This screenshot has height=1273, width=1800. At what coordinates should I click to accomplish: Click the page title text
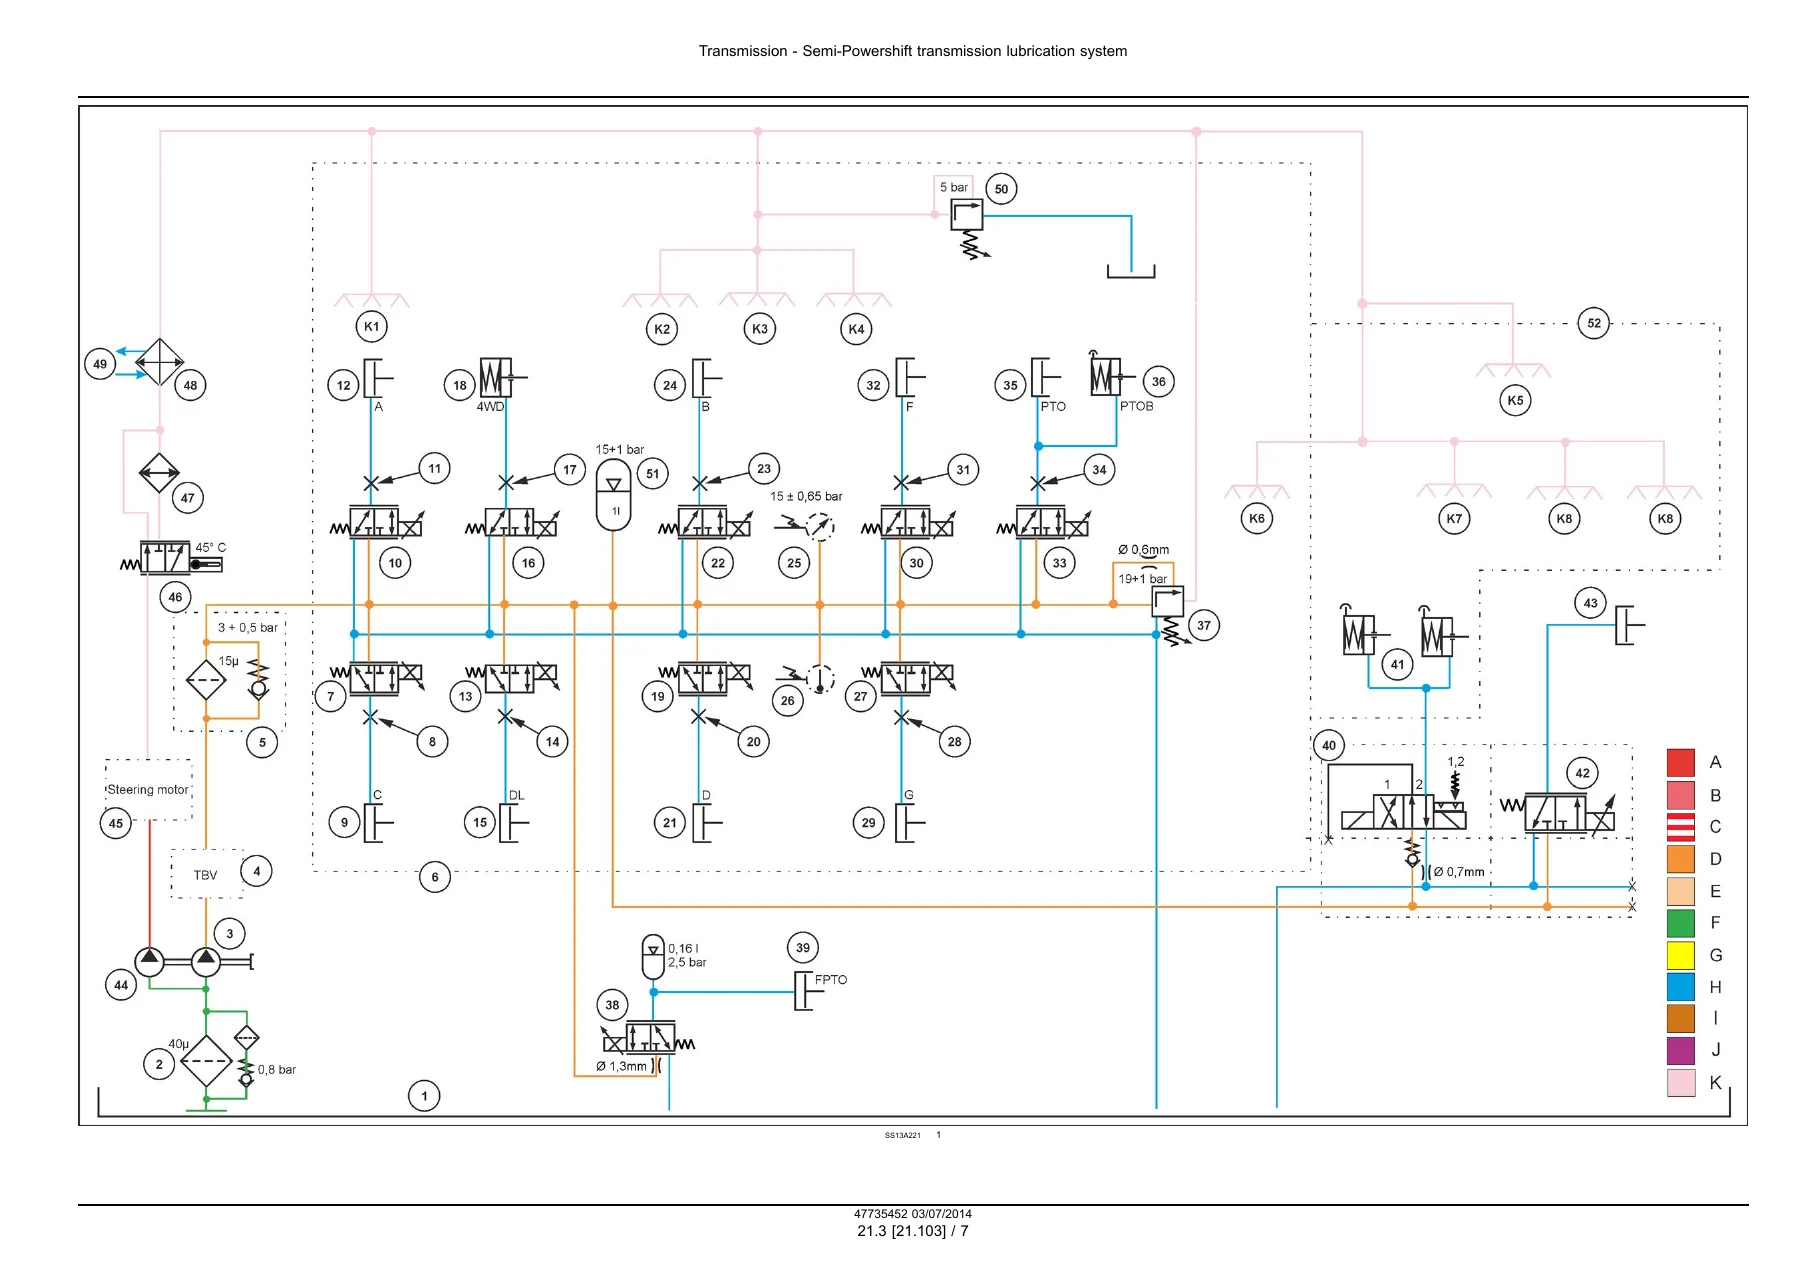(912, 51)
